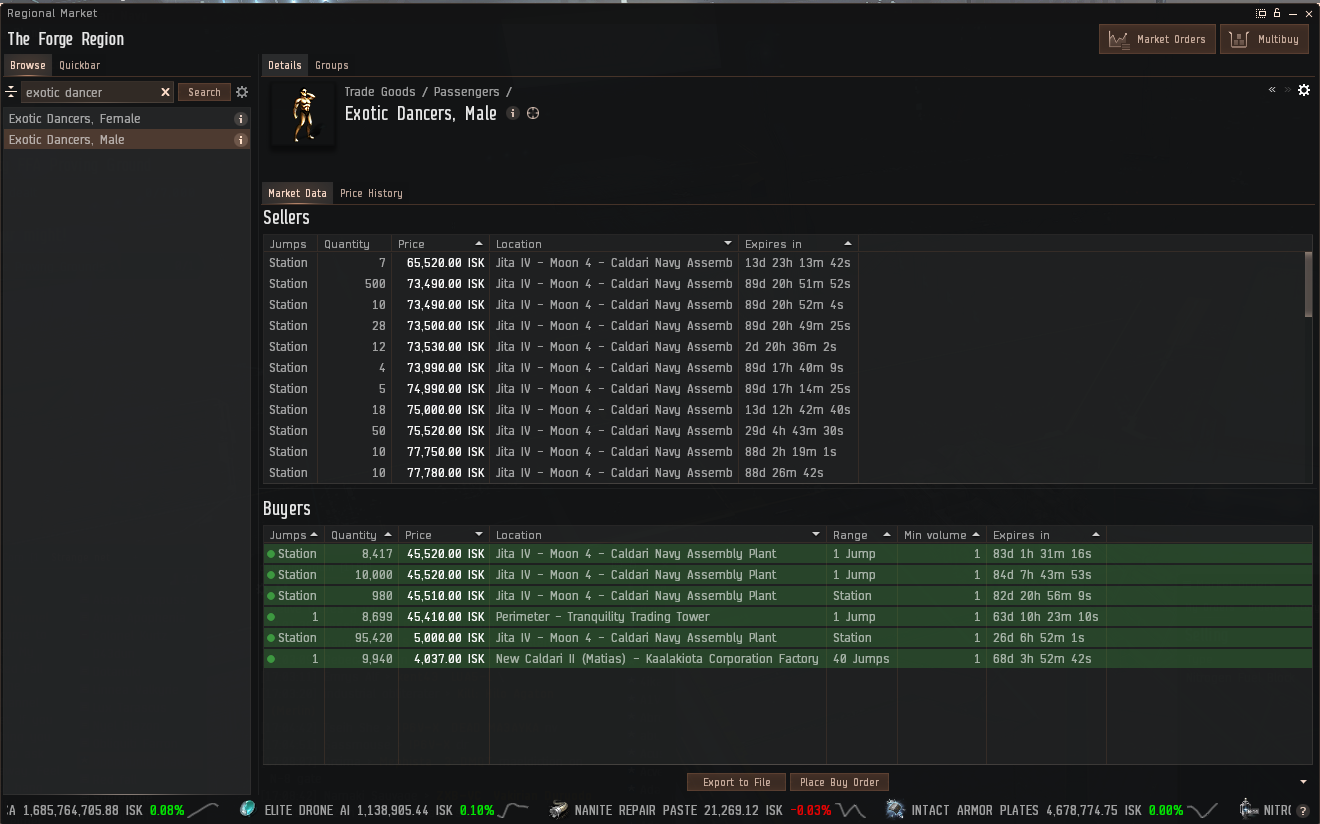Click the help question mark icon
Image resolution: width=1320 pixels, height=824 pixels.
[x=1303, y=810]
